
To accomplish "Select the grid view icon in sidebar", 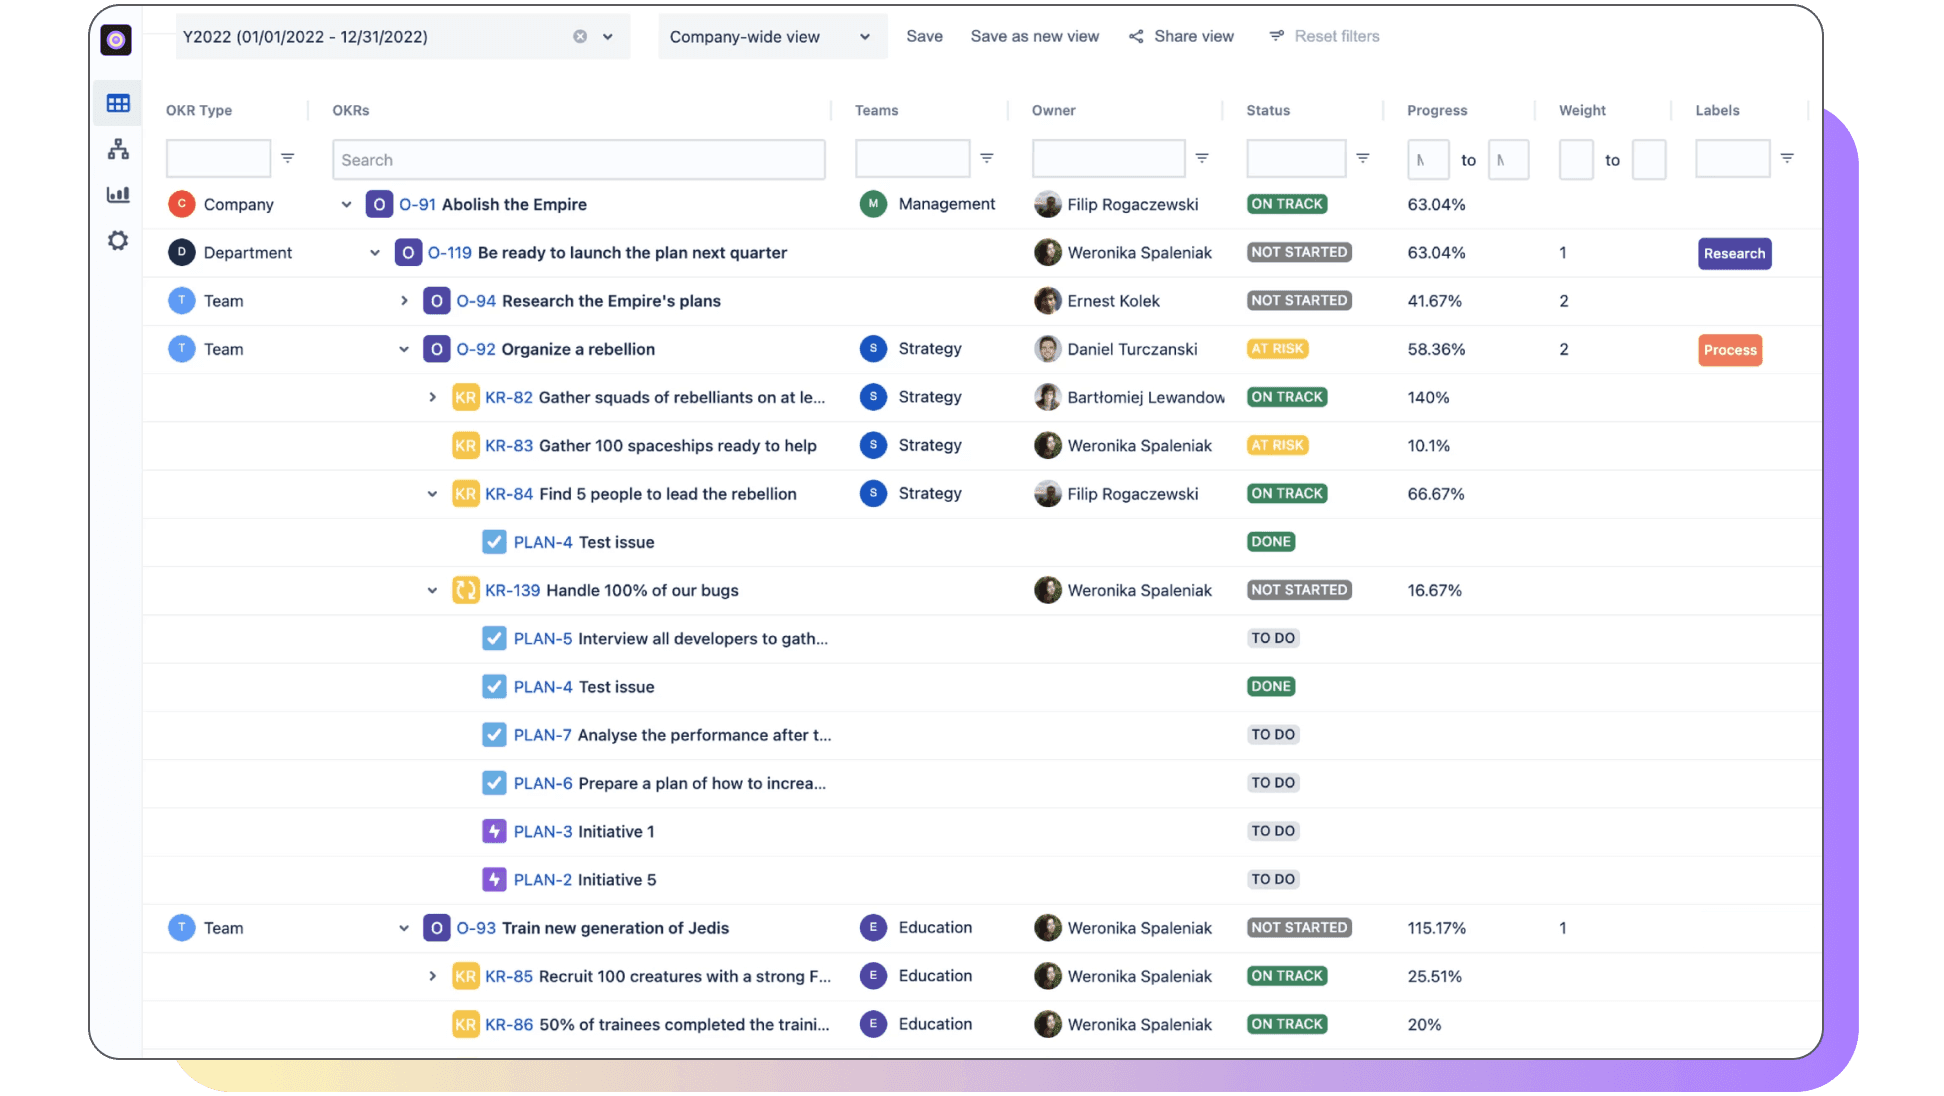I will pyautogui.click(x=118, y=103).
